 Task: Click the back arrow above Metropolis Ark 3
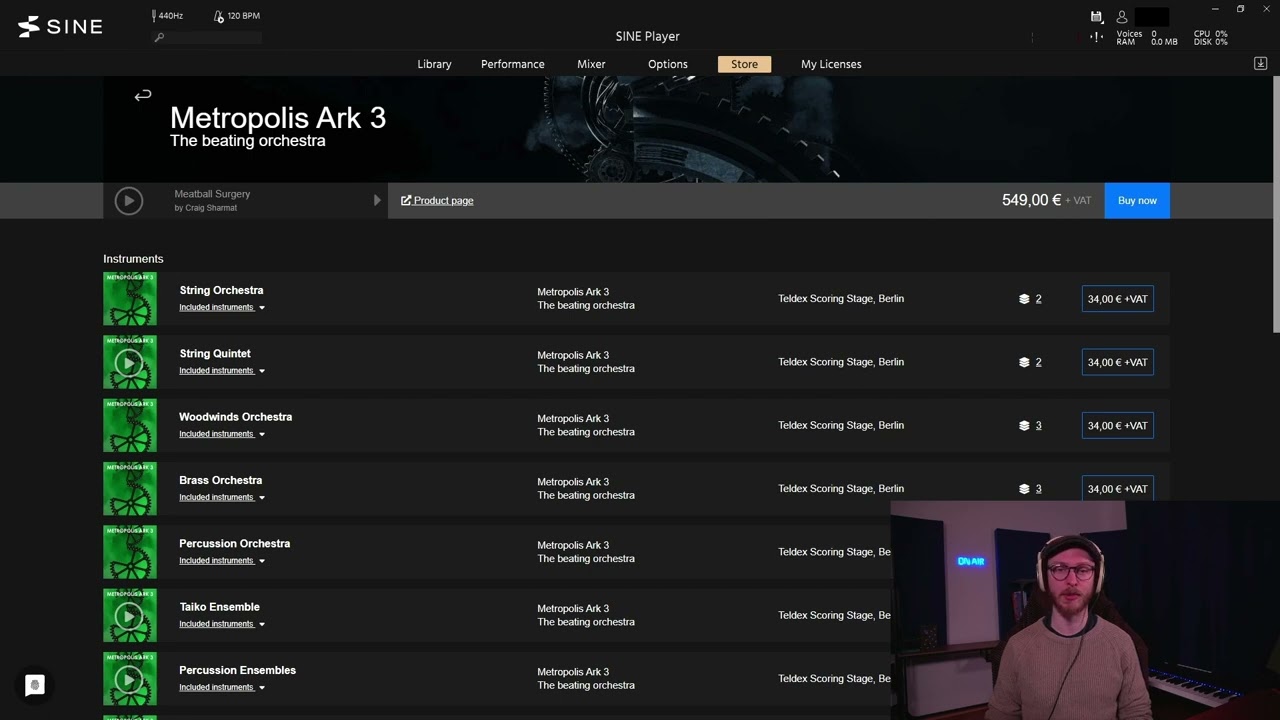pos(143,95)
